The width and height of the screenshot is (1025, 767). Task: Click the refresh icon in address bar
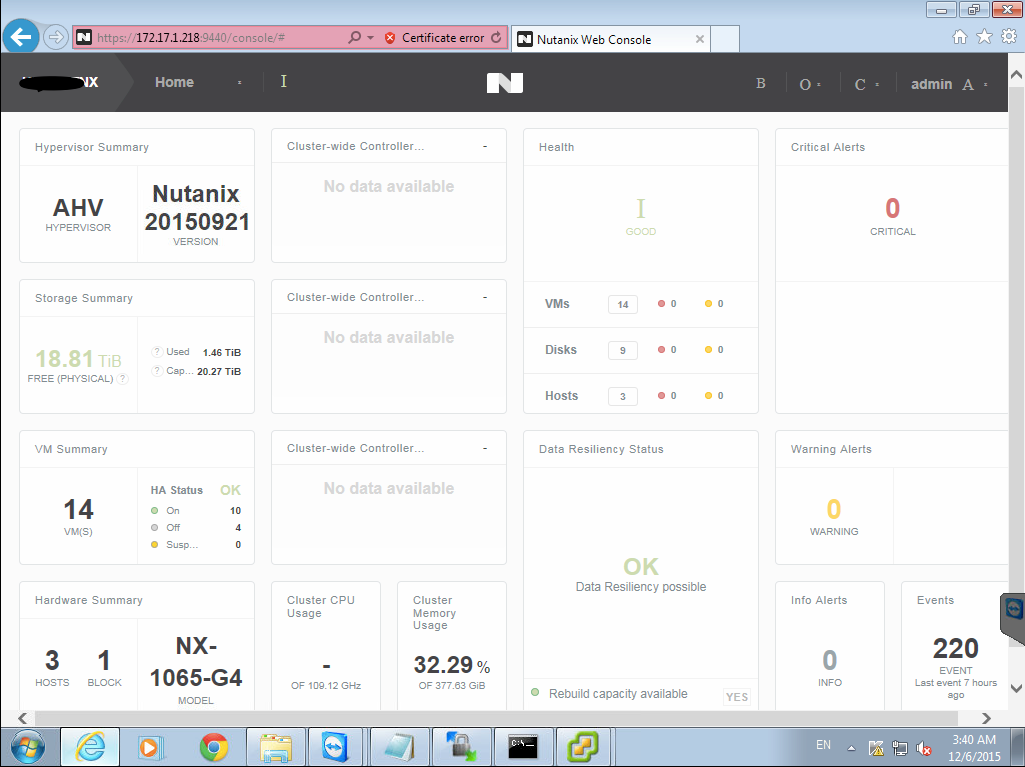[x=496, y=37]
